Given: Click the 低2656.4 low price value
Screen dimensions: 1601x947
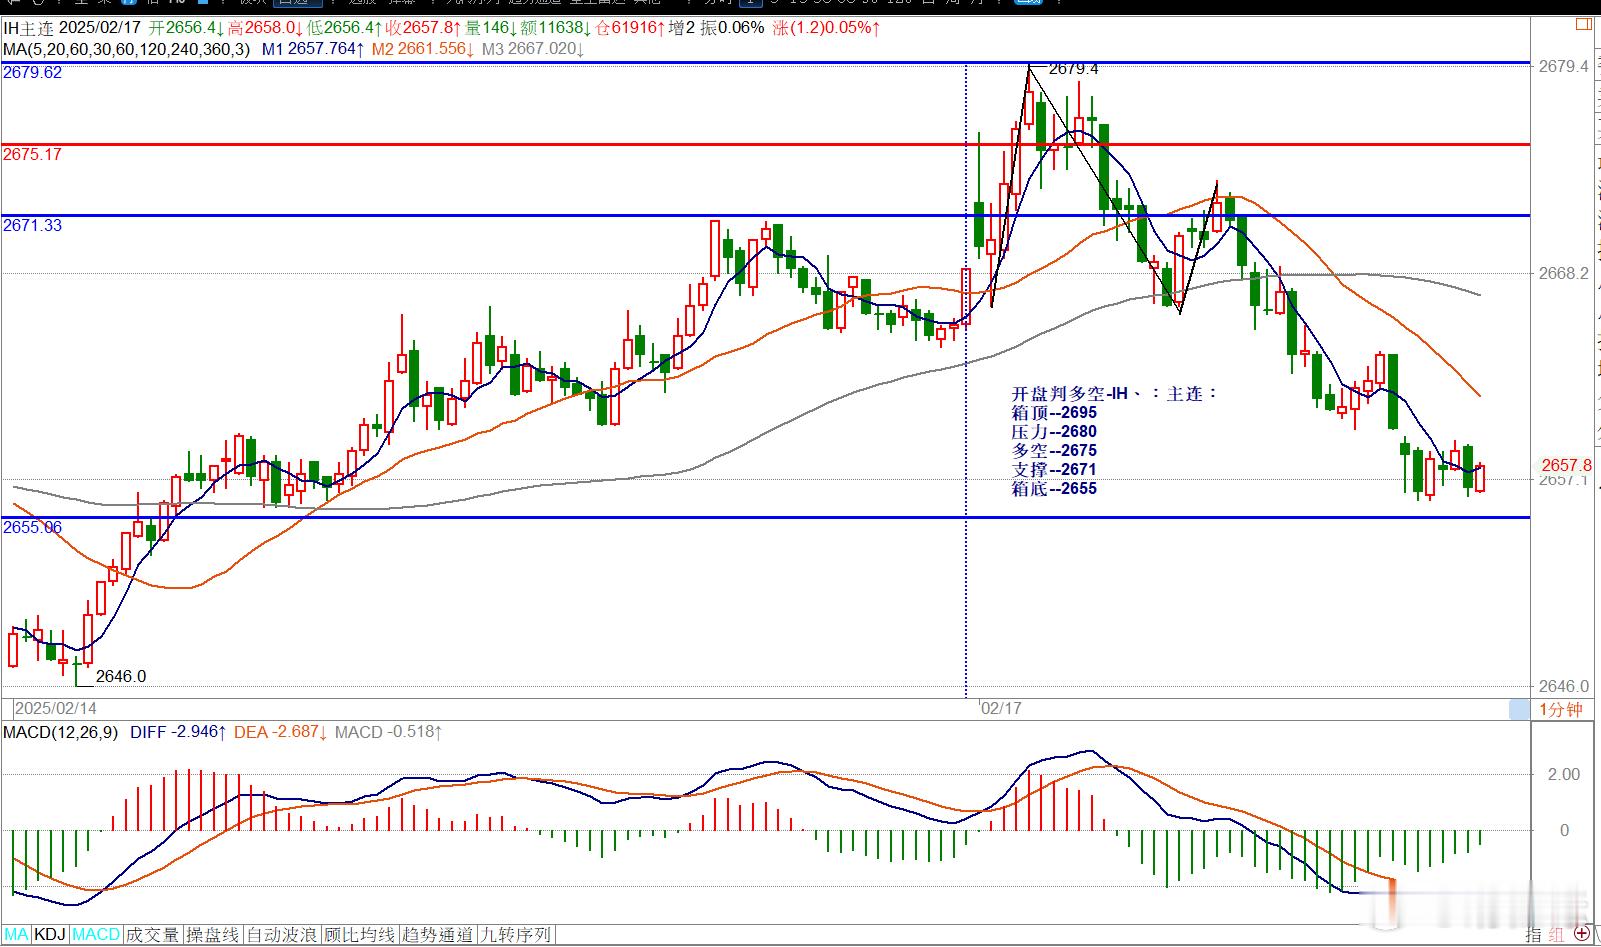Looking at the screenshot, I should click(346, 28).
